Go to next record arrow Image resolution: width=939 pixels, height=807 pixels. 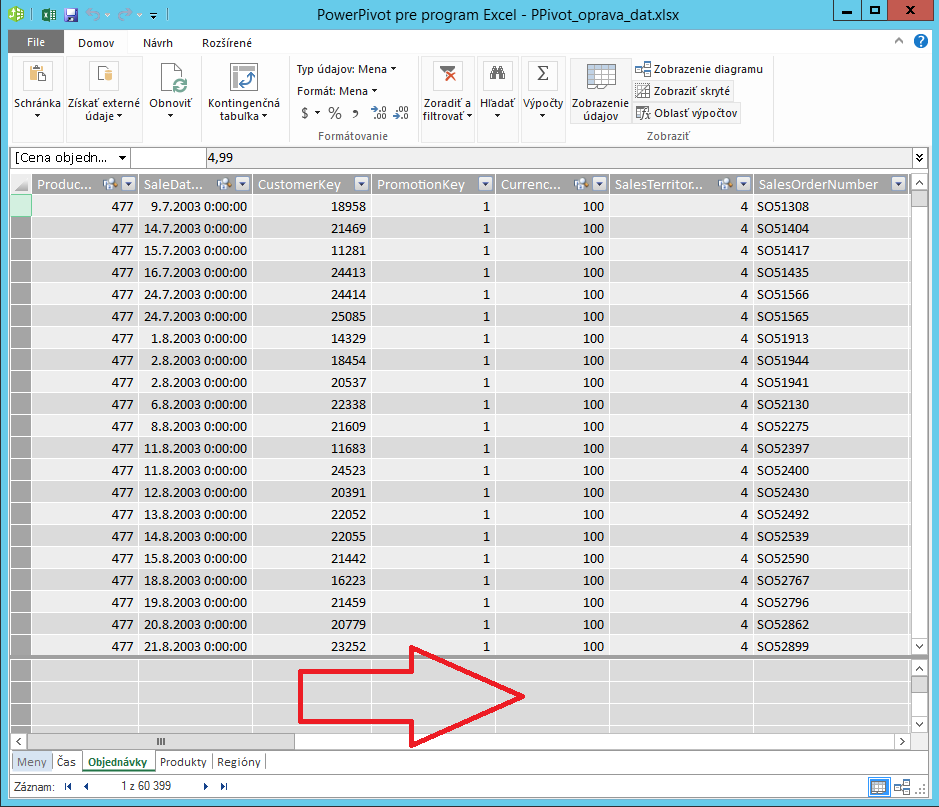pyautogui.click(x=205, y=787)
